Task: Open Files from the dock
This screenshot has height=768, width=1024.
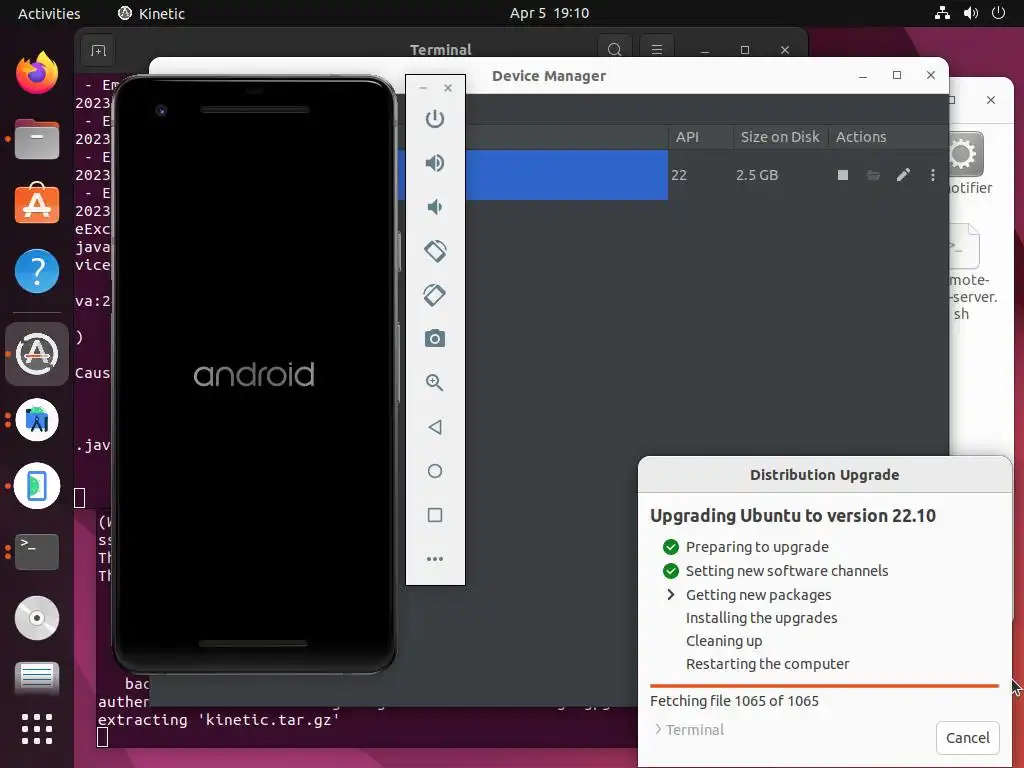Action: 37,139
